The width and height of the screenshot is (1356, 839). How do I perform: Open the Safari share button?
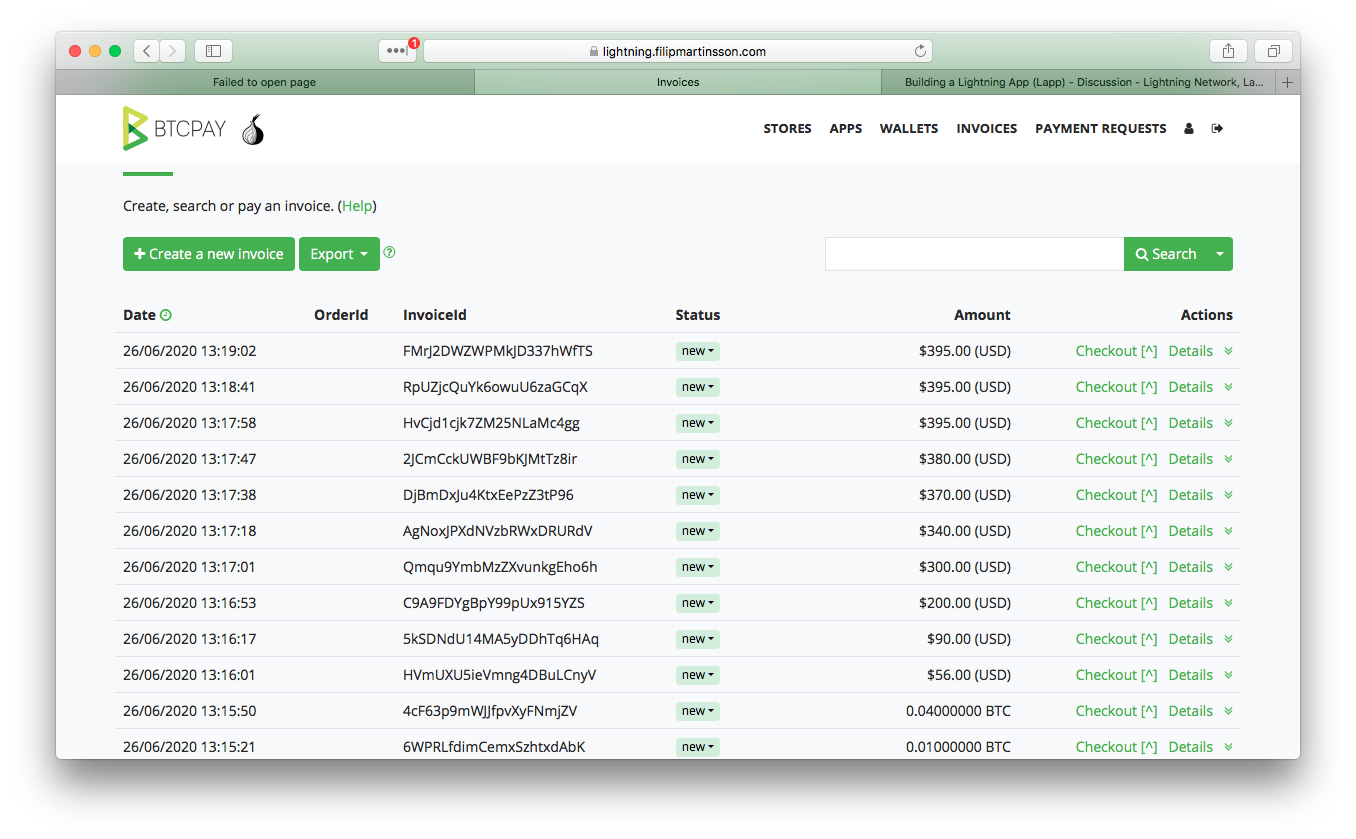pyautogui.click(x=1228, y=50)
